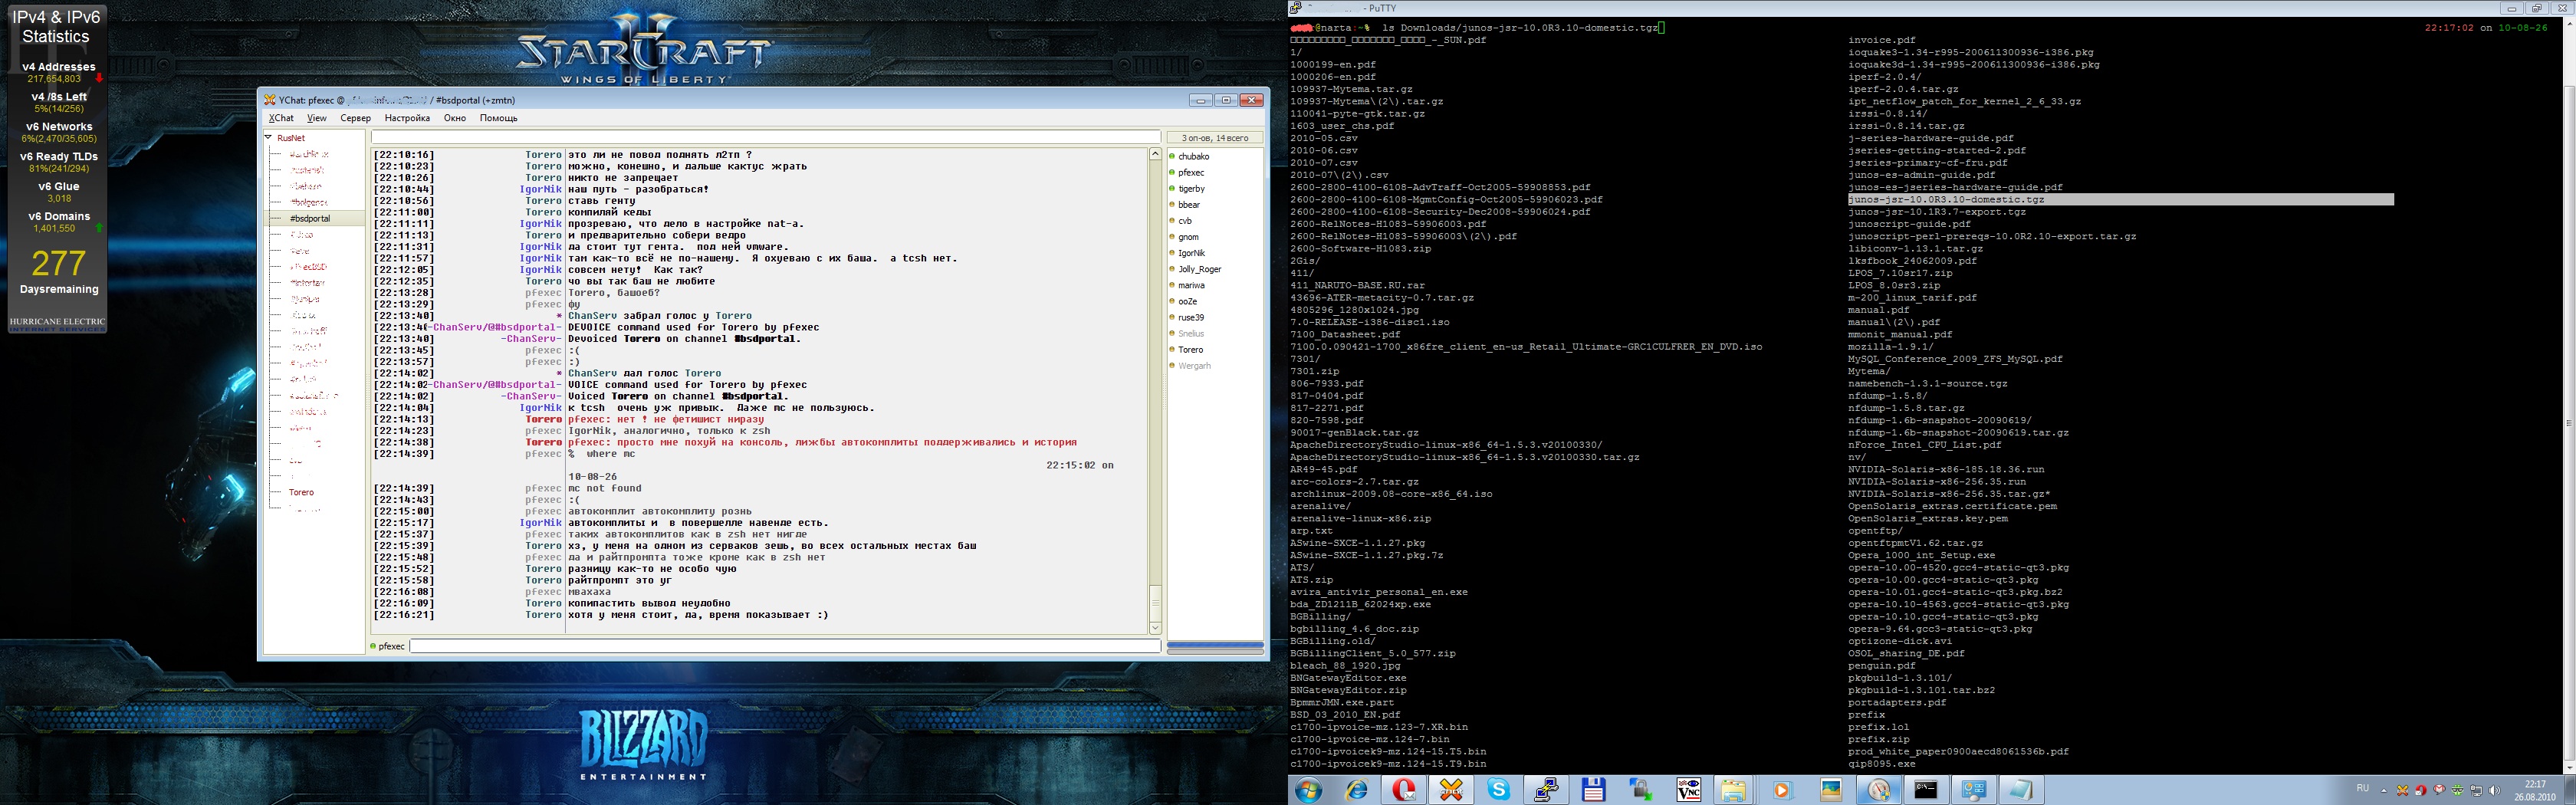
Task: Click the chat message input field
Action: [x=784, y=646]
